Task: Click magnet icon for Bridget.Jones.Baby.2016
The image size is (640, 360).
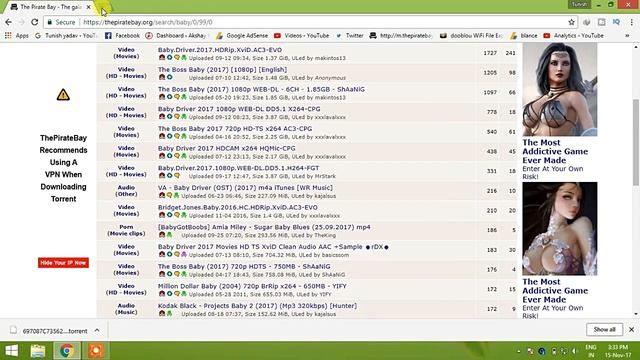Action: pos(162,215)
